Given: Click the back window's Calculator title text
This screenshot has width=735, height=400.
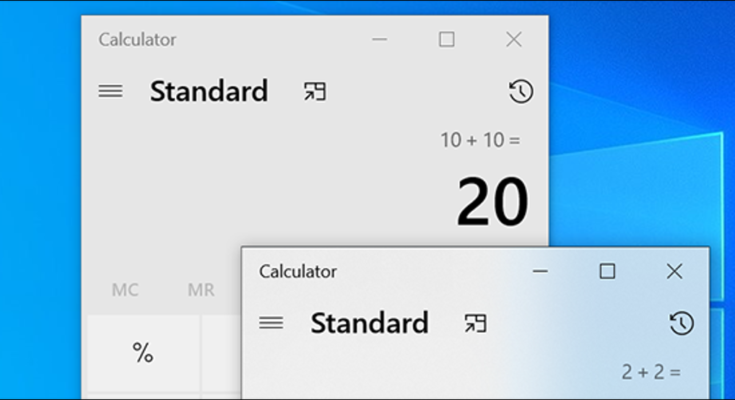Looking at the screenshot, I should [137, 40].
